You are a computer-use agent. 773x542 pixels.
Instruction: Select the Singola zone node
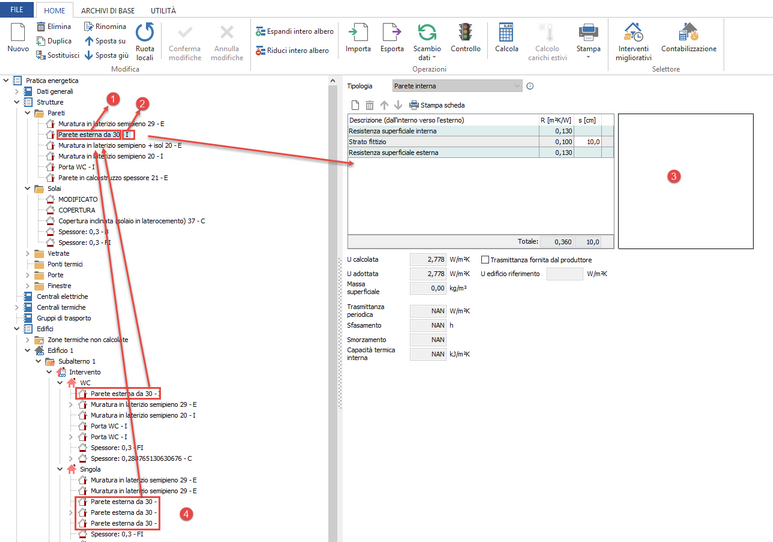pos(90,469)
